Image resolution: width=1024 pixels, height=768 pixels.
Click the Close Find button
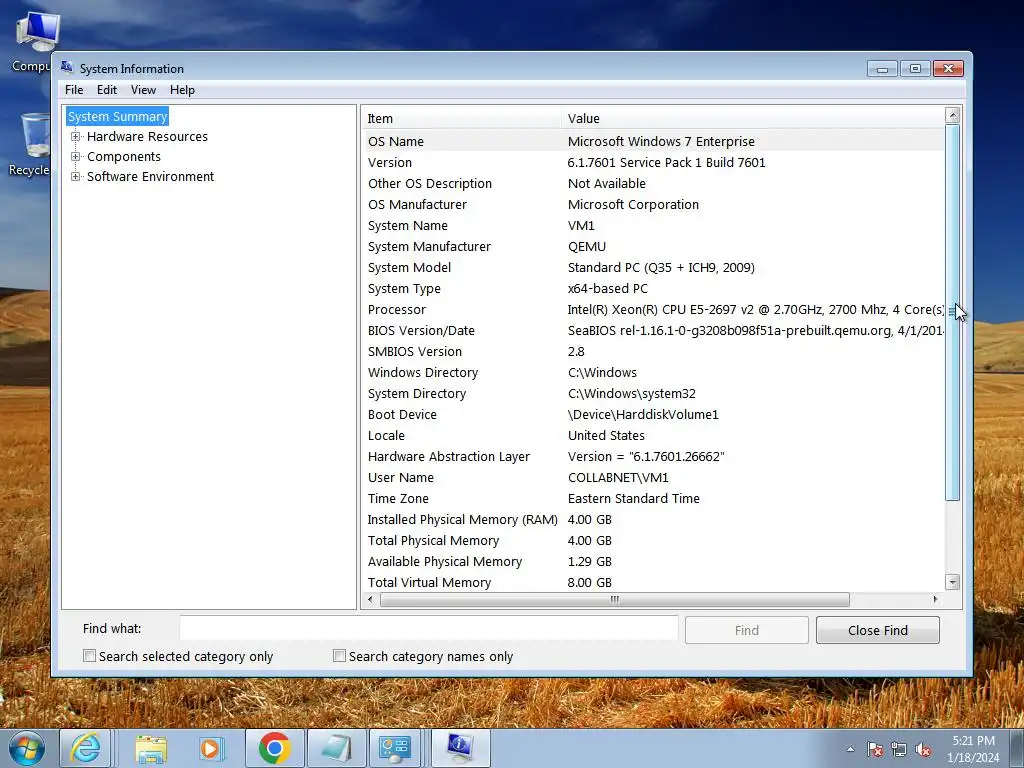coord(878,630)
